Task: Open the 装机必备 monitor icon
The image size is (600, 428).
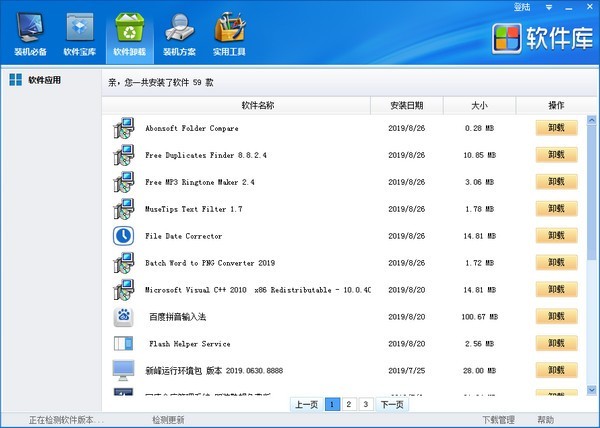Action: tap(30, 28)
